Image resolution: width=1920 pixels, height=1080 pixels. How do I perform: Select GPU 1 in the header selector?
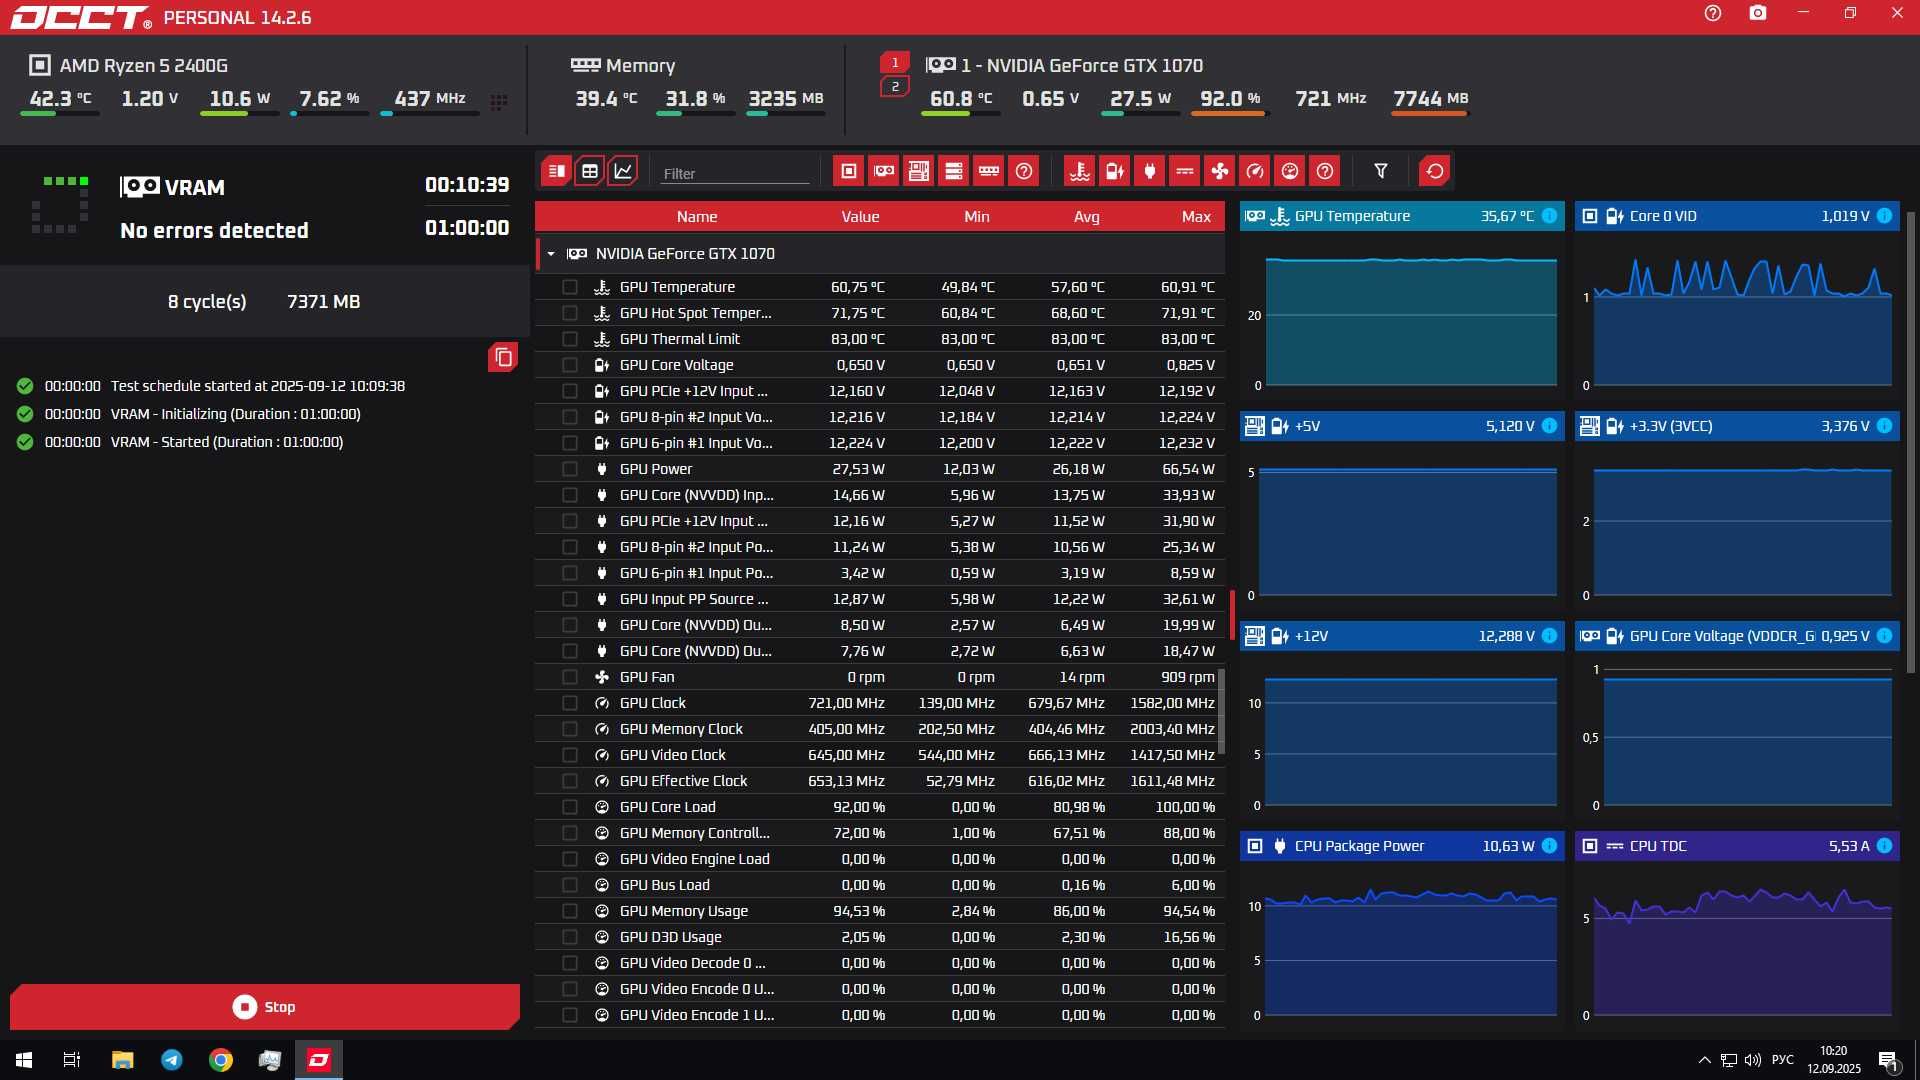[895, 63]
